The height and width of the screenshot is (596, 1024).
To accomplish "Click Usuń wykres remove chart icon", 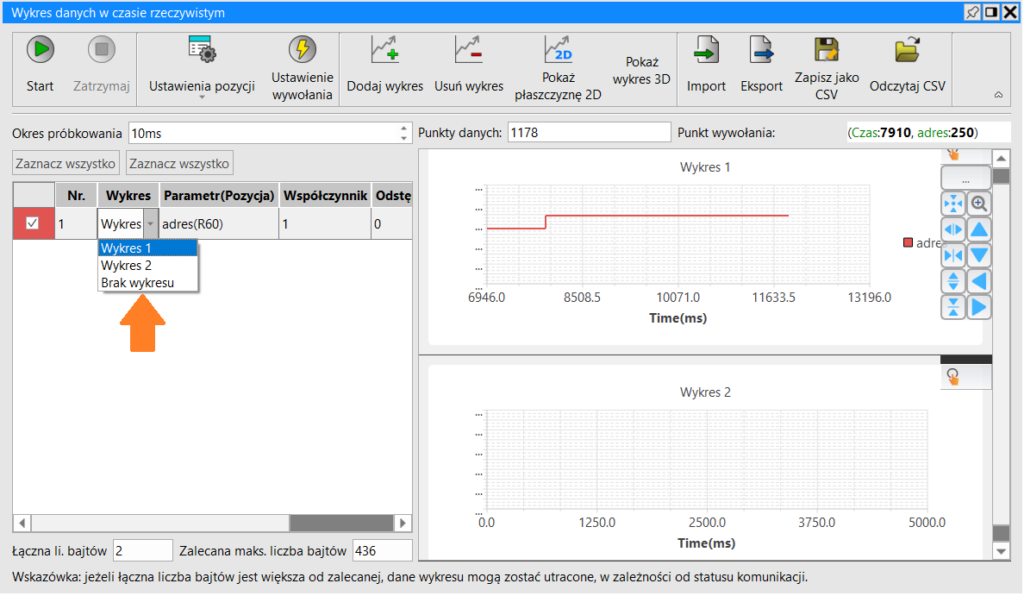I will coord(468,50).
